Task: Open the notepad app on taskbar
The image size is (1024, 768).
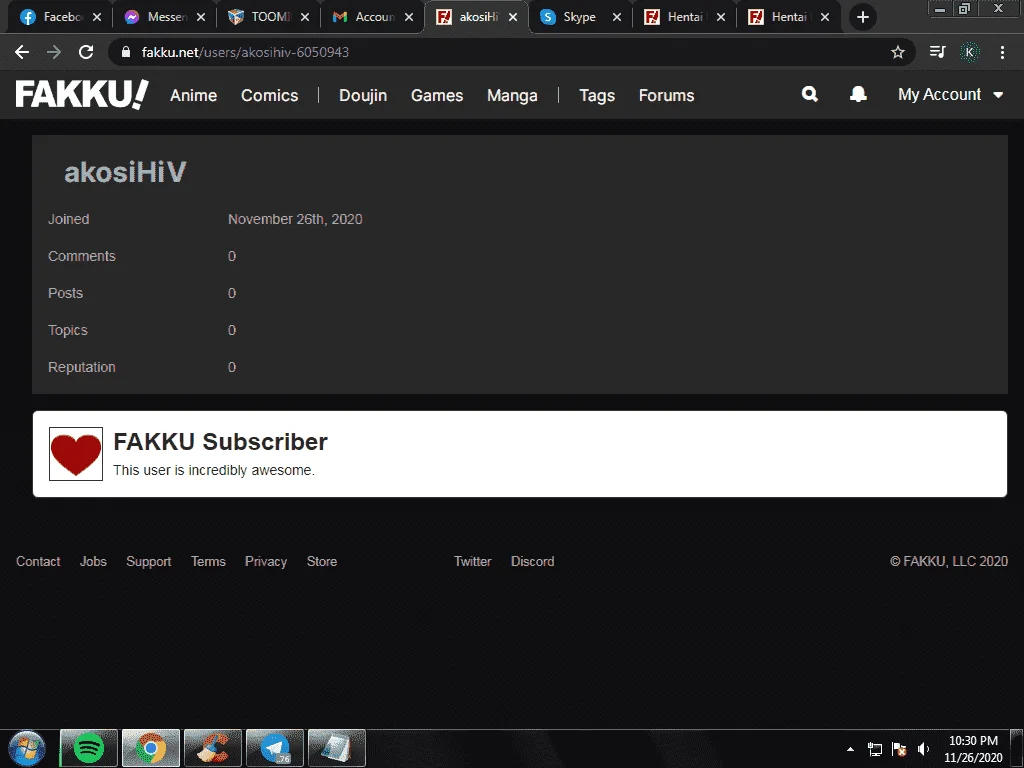Action: [x=336, y=748]
